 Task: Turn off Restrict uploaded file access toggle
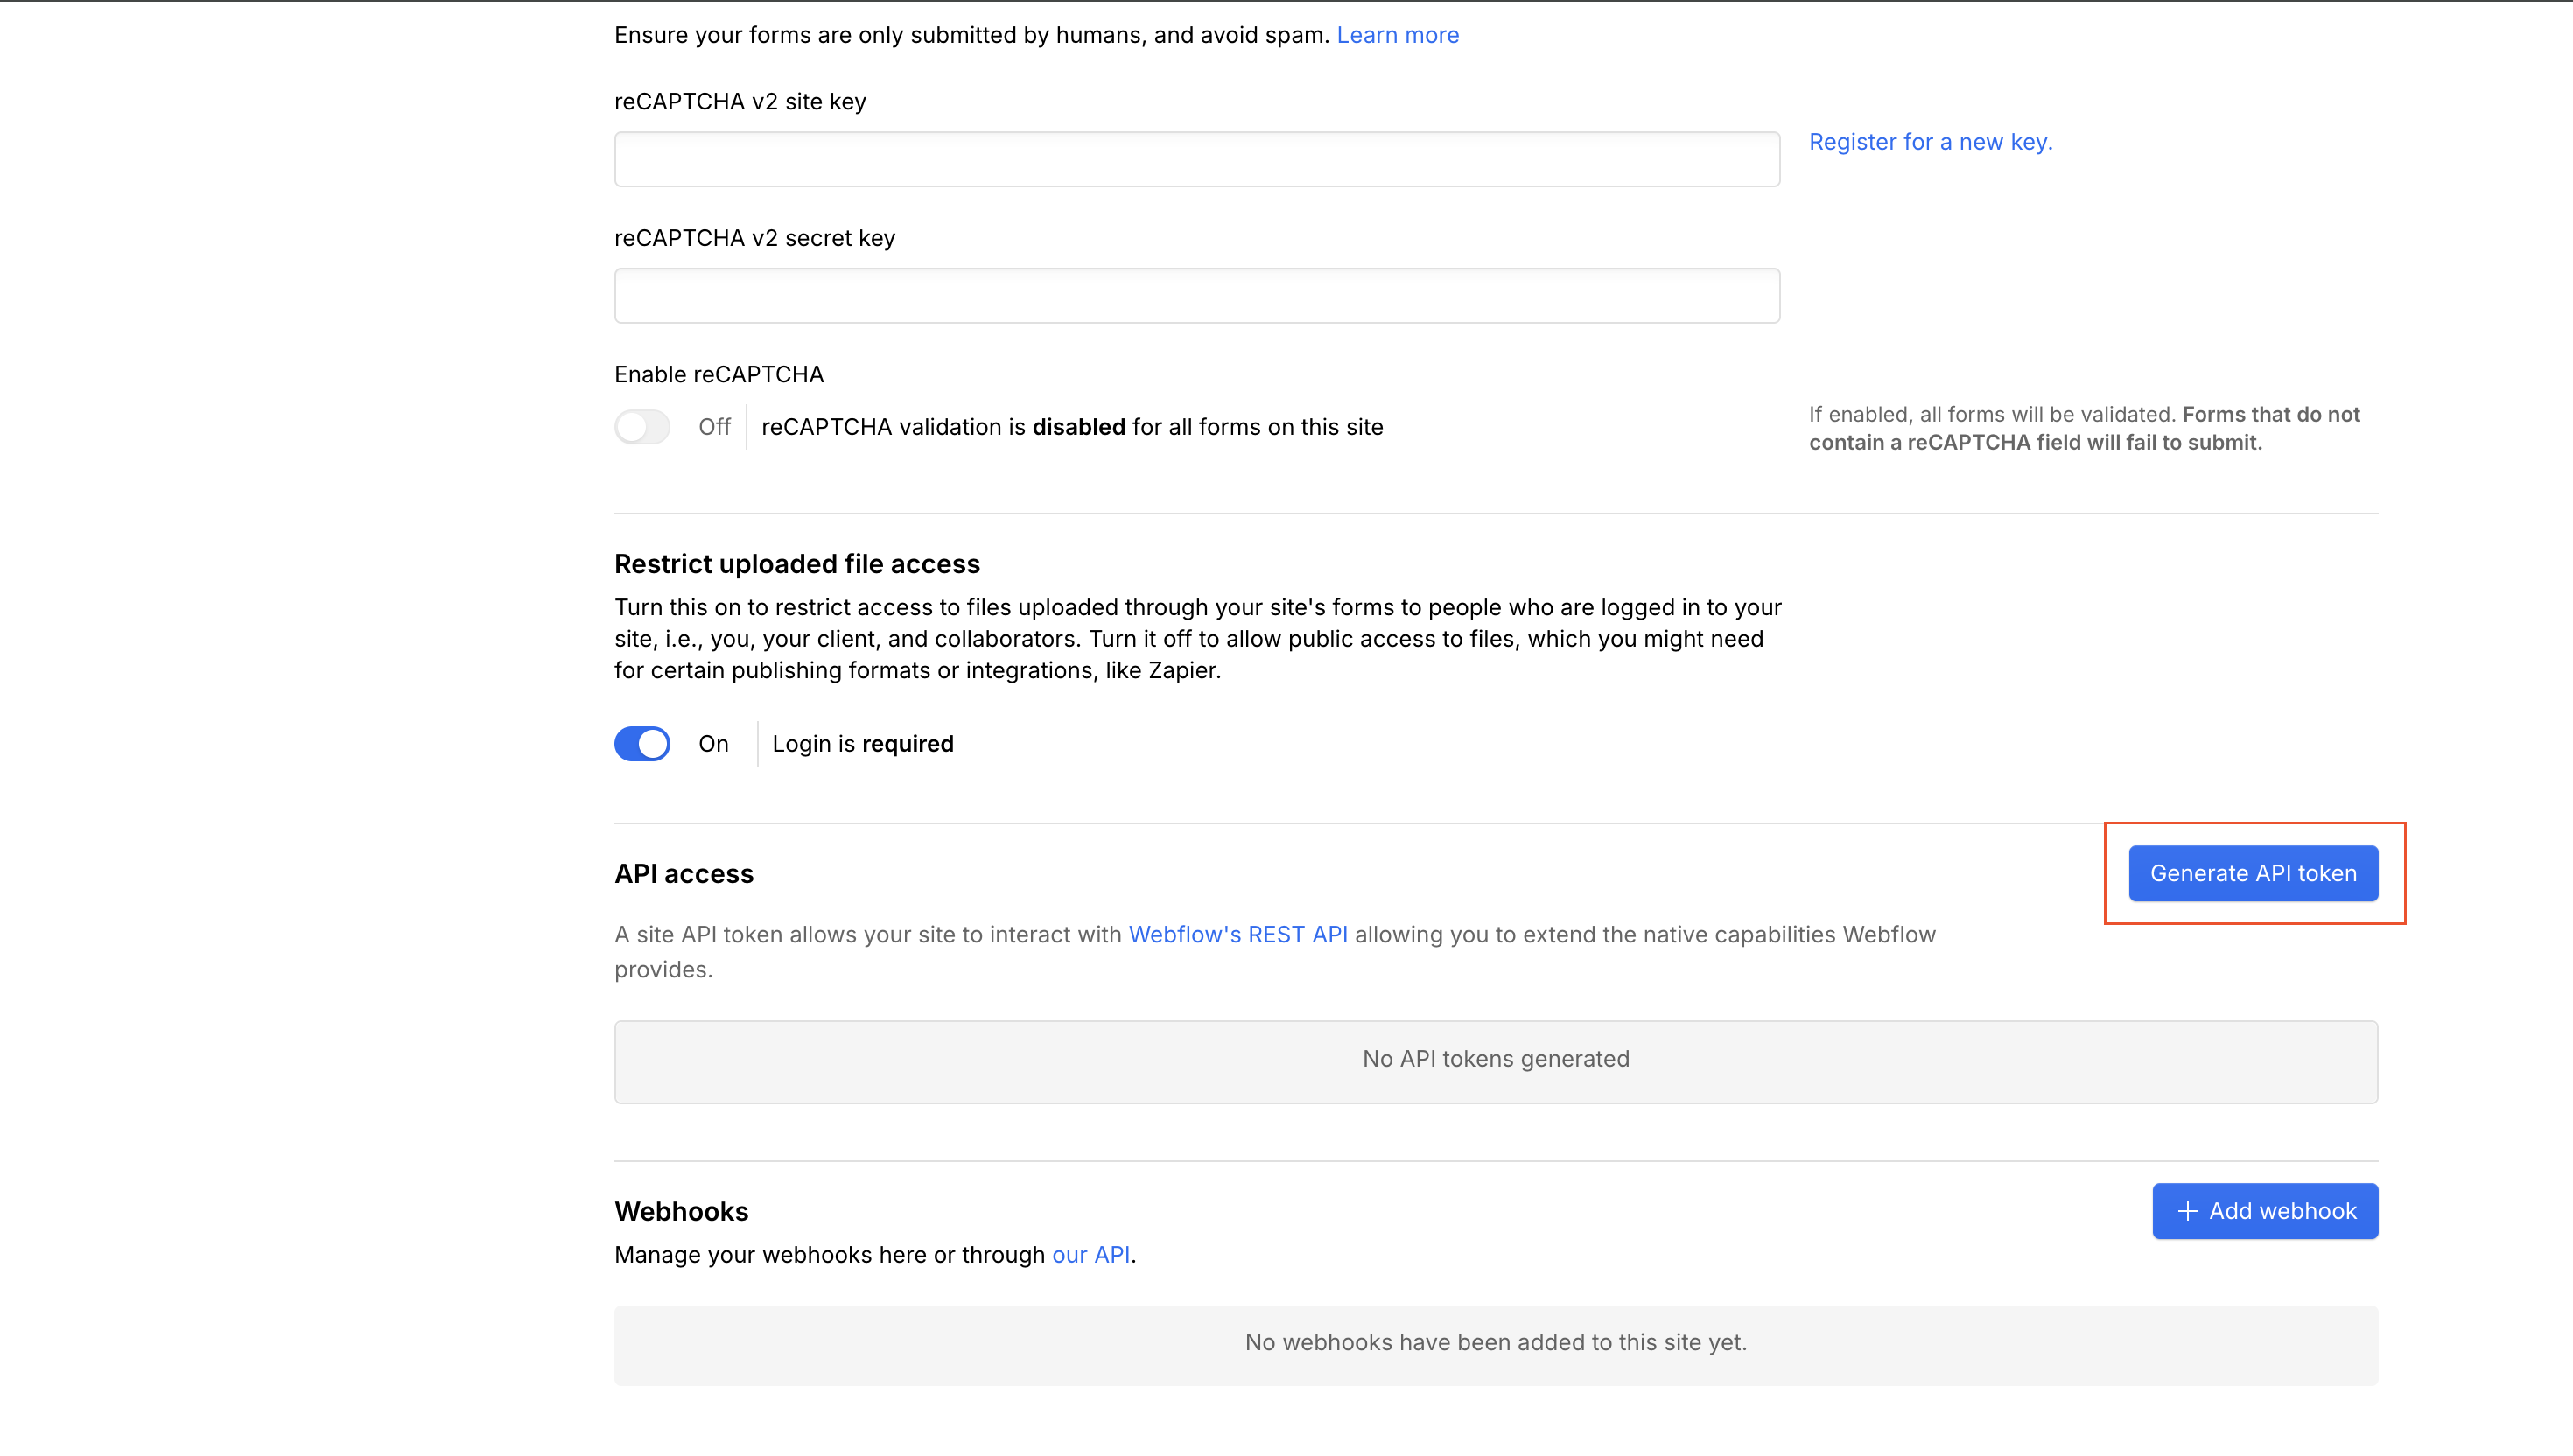[642, 743]
